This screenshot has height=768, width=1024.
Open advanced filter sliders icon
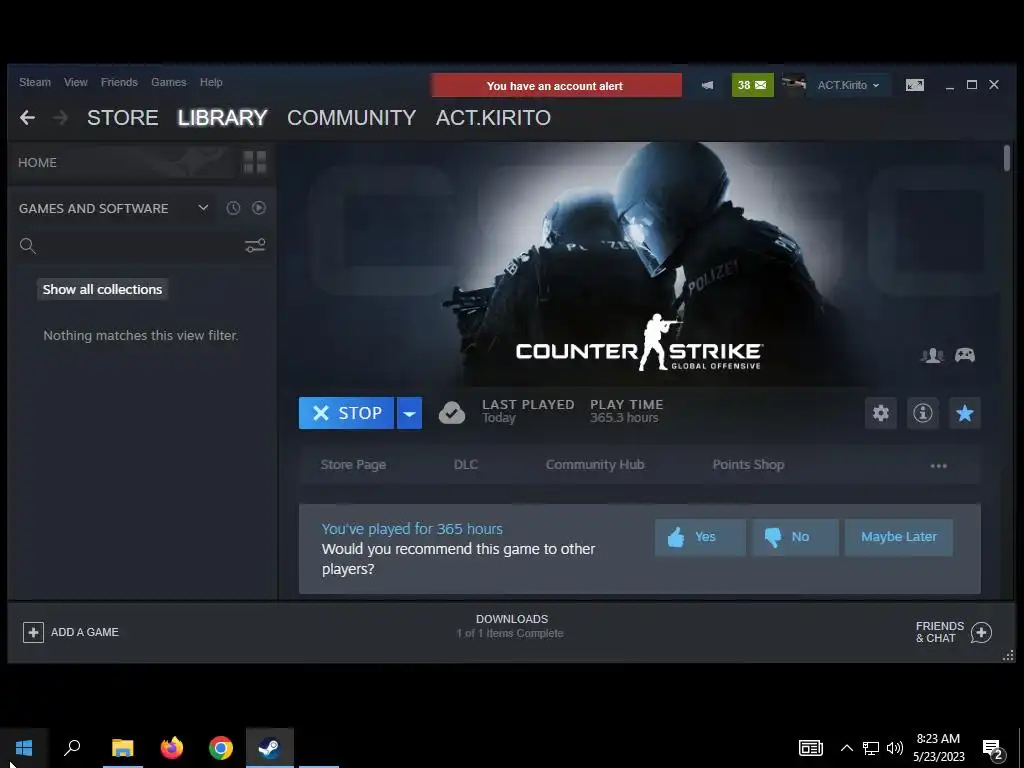(x=255, y=246)
